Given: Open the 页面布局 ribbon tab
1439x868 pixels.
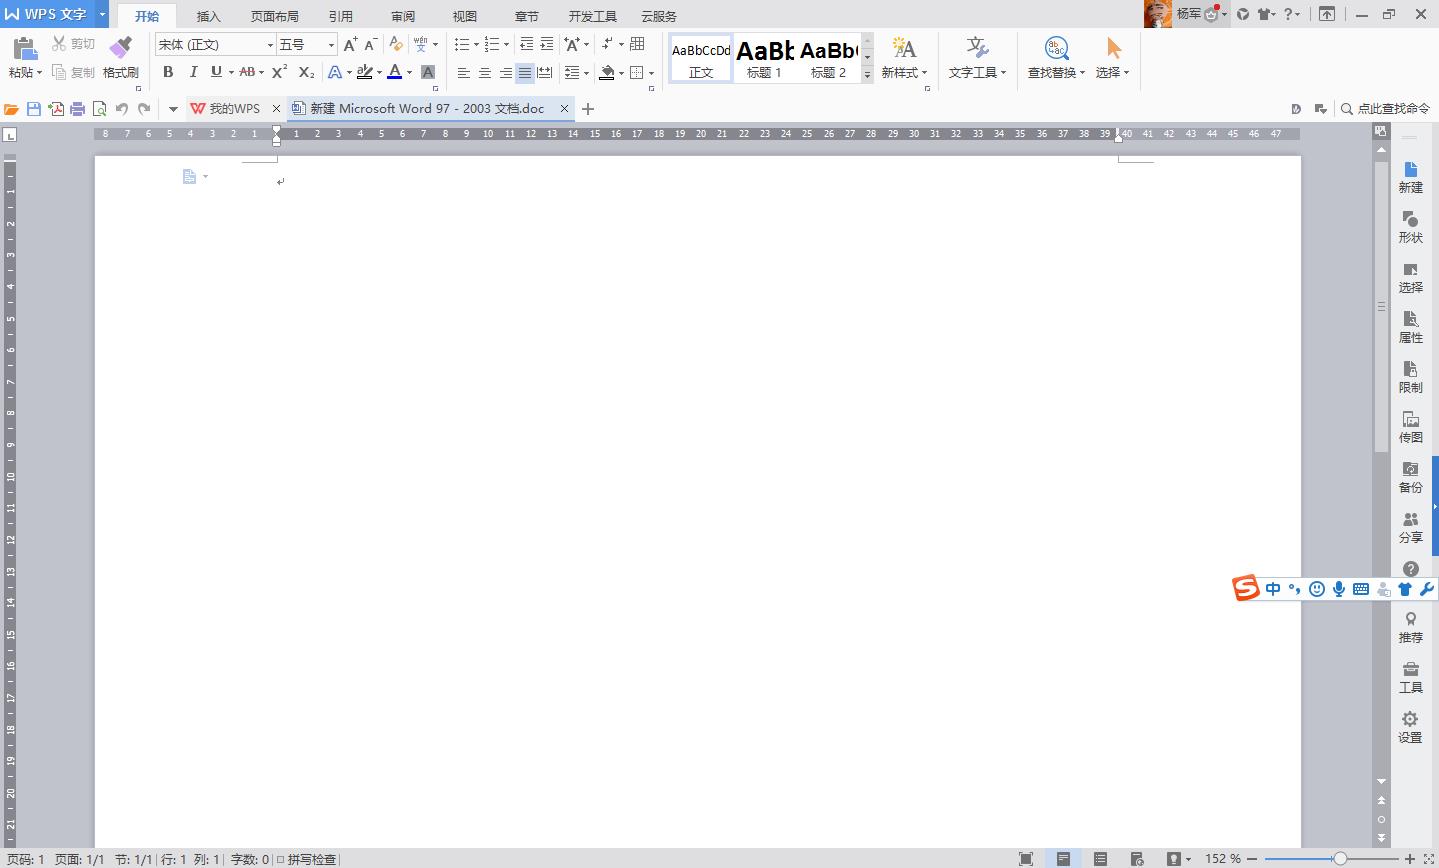Looking at the screenshot, I should click(x=274, y=16).
